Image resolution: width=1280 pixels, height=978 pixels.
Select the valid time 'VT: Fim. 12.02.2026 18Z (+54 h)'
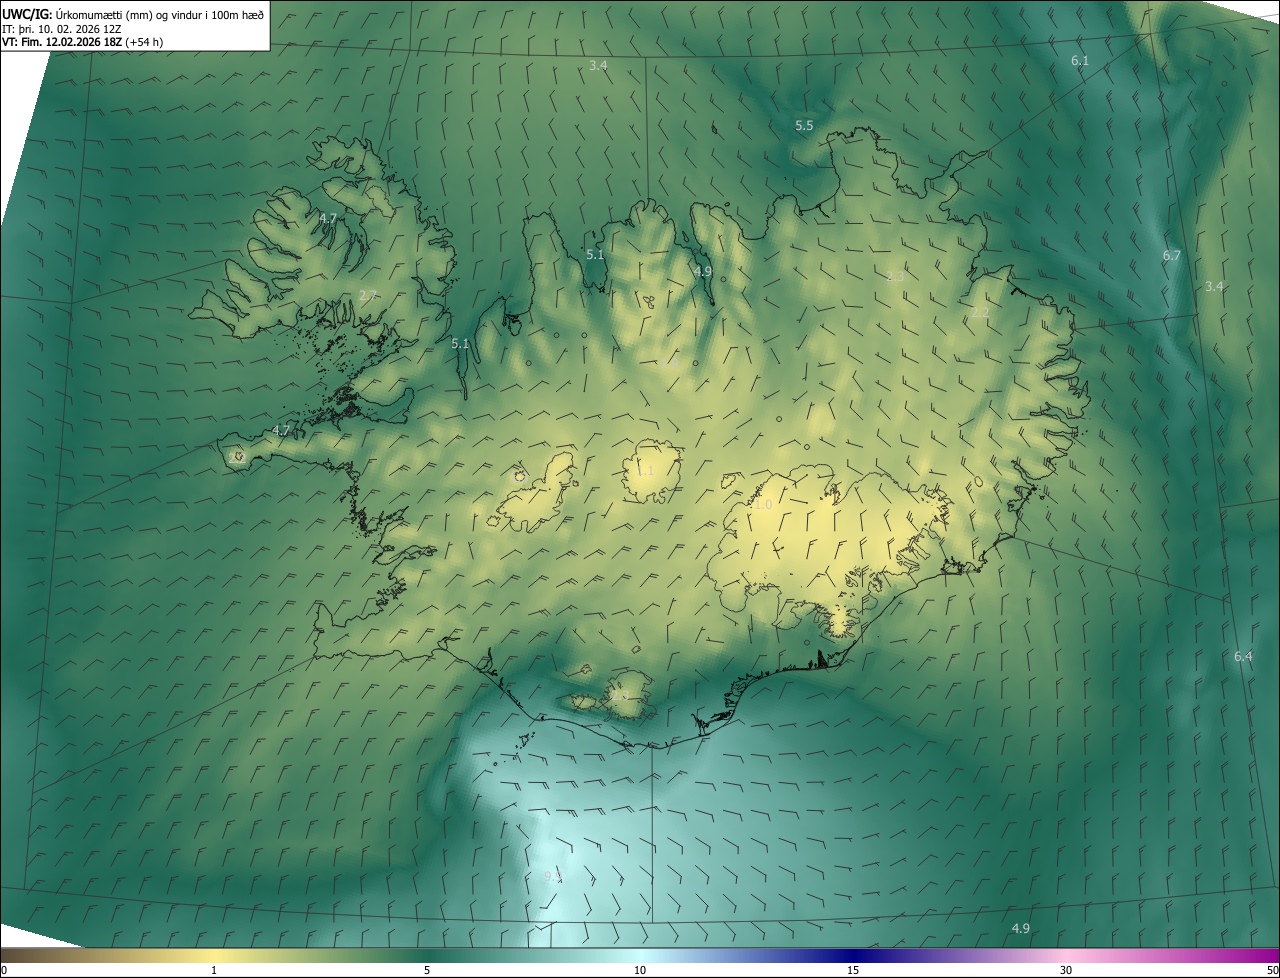[83, 43]
